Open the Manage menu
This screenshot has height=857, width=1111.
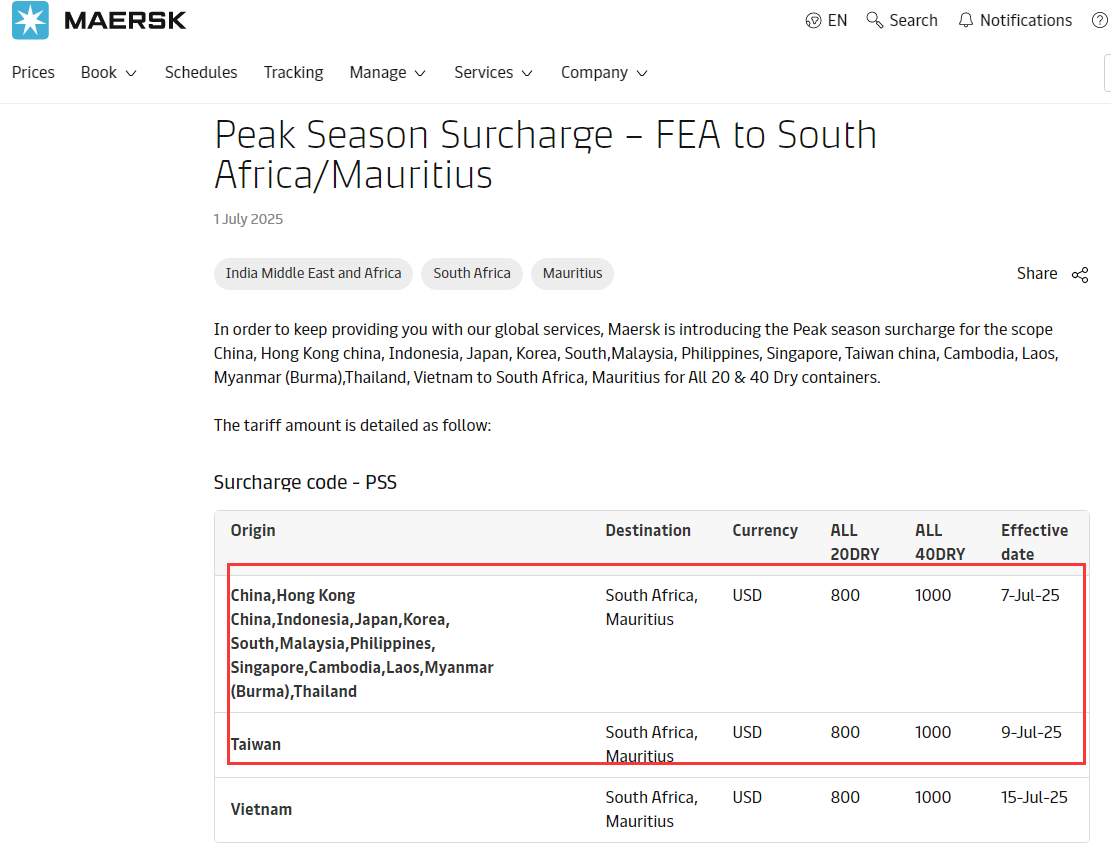tap(378, 72)
